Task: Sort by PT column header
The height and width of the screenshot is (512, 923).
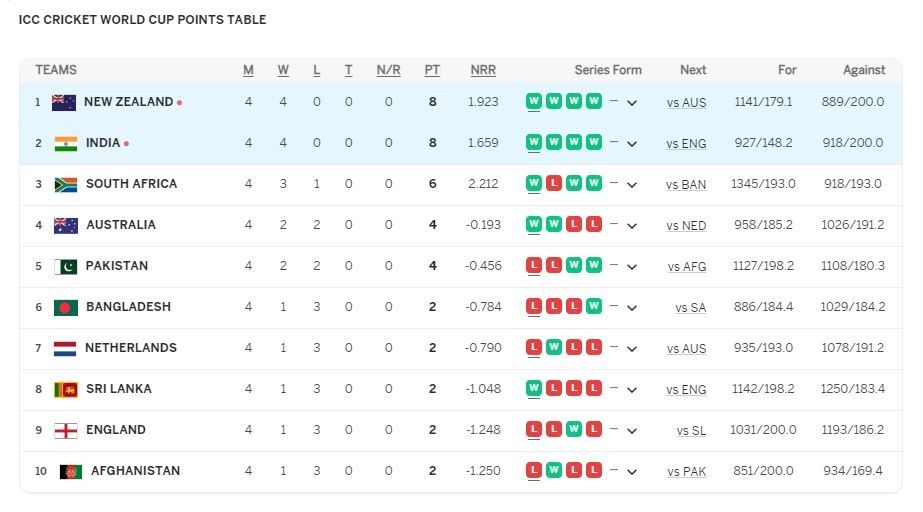Action: pos(432,70)
